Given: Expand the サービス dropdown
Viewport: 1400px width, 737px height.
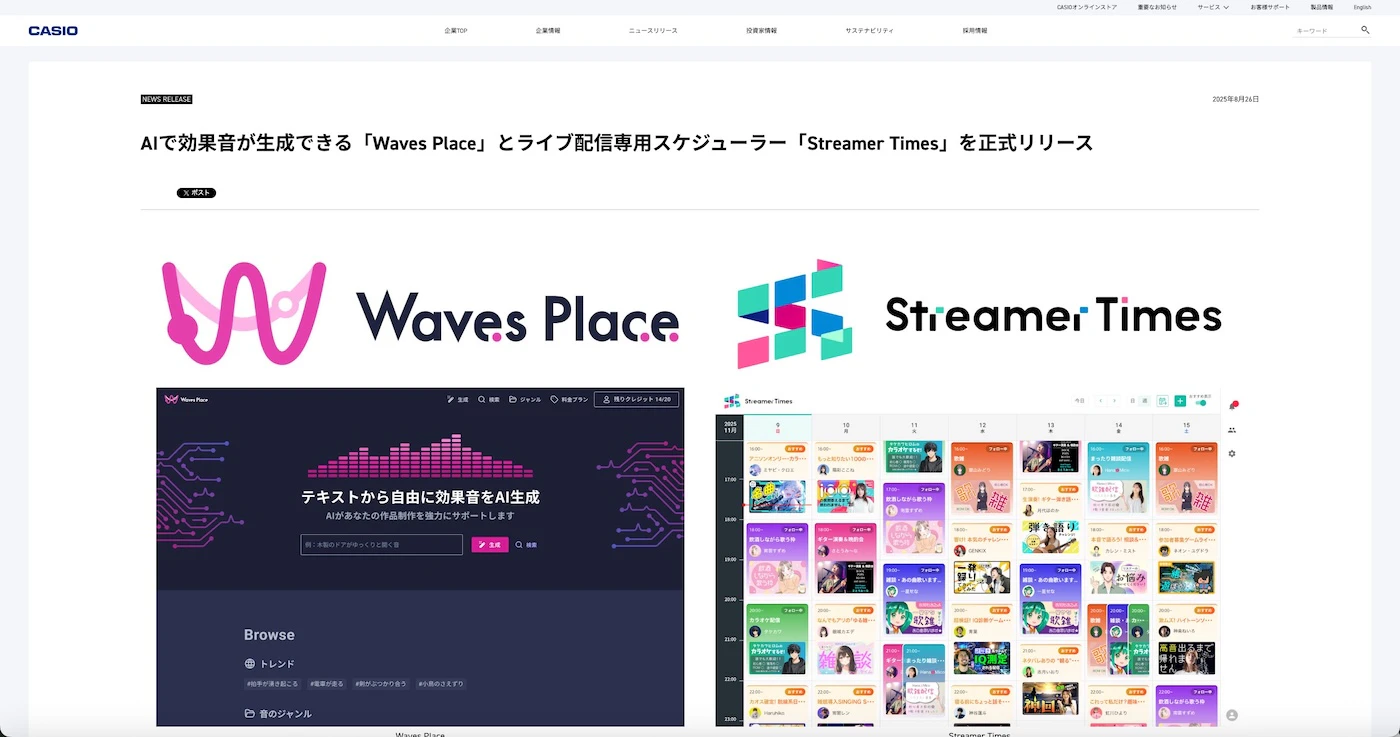Looking at the screenshot, I should (x=1213, y=7).
